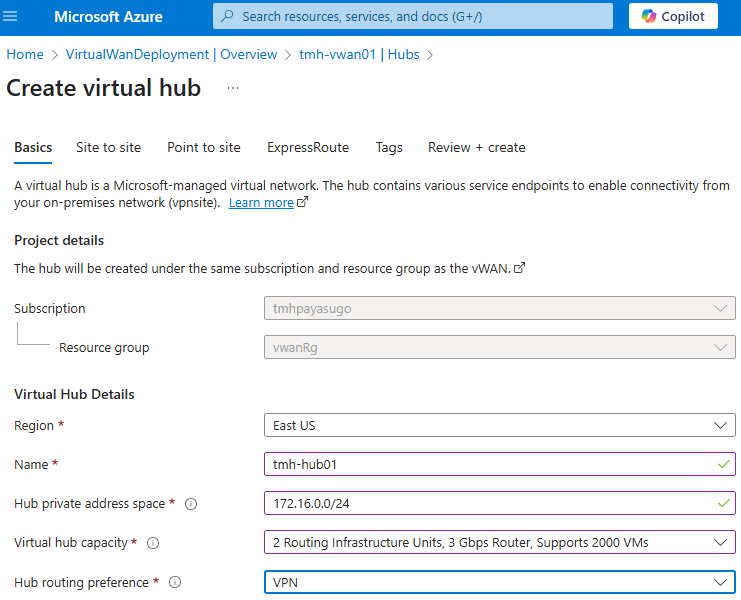Open the Tags tab
The image size is (741, 600).
(x=389, y=147)
